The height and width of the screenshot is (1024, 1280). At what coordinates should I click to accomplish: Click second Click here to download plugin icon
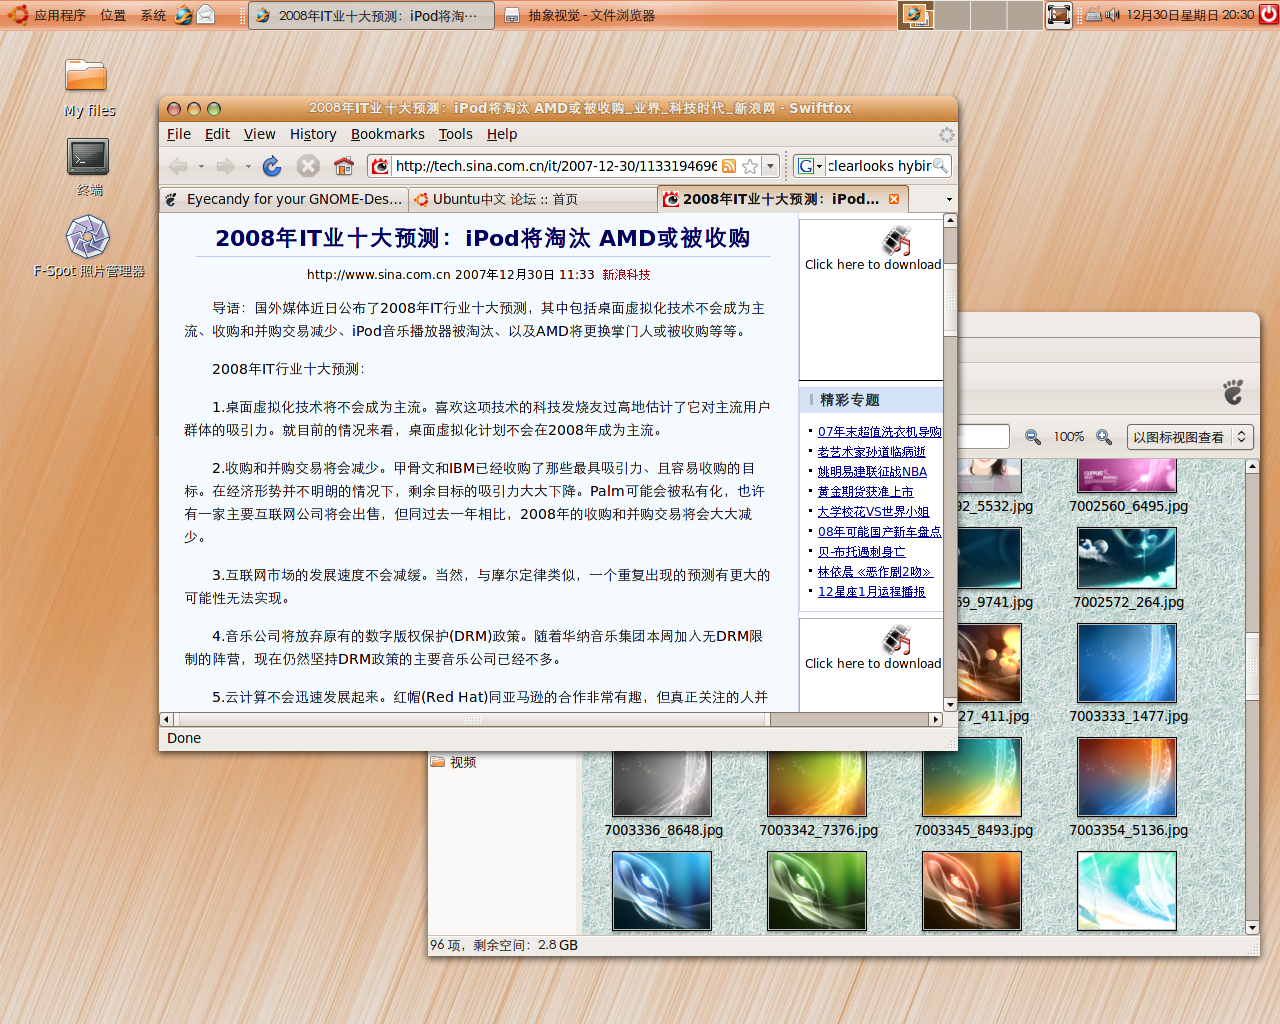[x=896, y=640]
